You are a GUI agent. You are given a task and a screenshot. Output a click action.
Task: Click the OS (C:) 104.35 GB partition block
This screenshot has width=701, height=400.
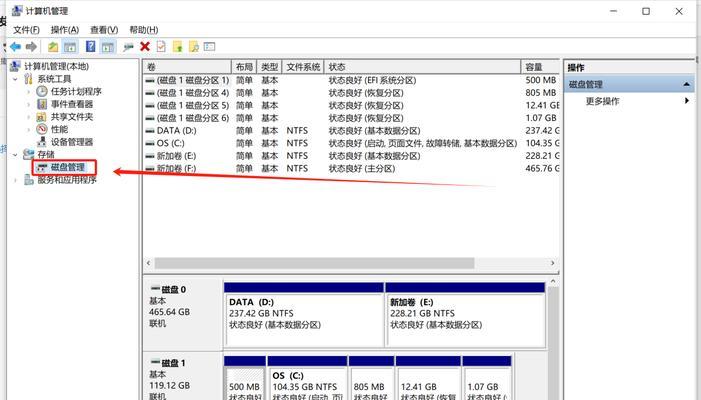coord(308,378)
